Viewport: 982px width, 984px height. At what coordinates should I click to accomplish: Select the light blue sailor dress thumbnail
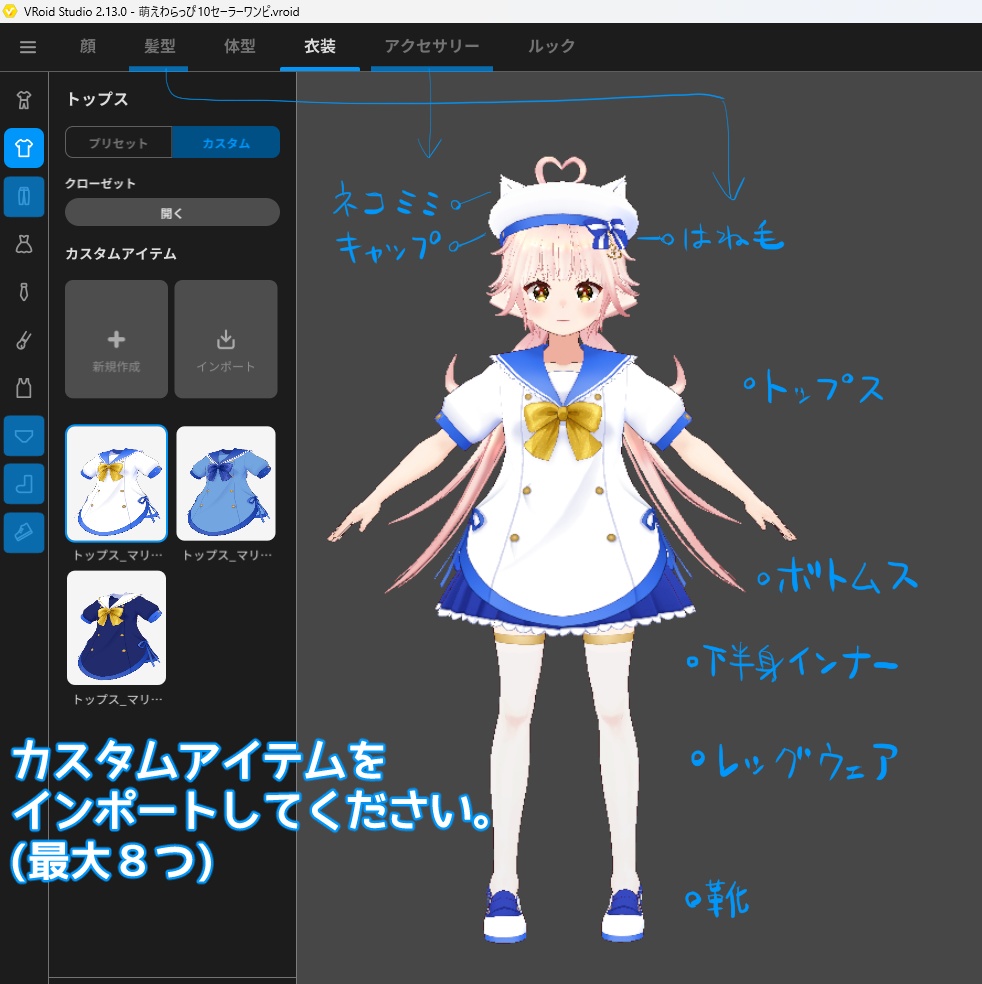point(226,483)
